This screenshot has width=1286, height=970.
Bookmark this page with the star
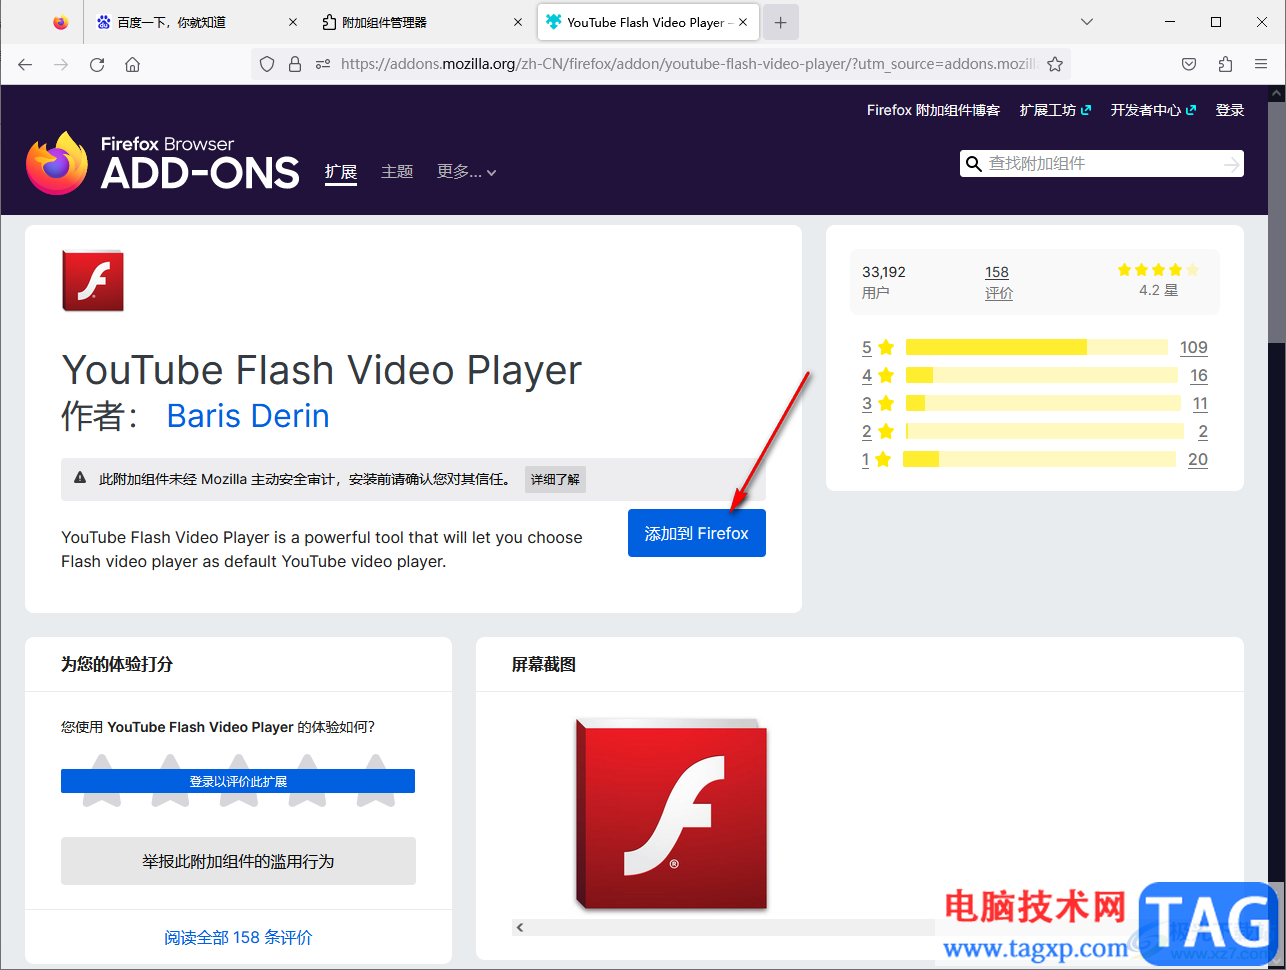[x=1054, y=64]
